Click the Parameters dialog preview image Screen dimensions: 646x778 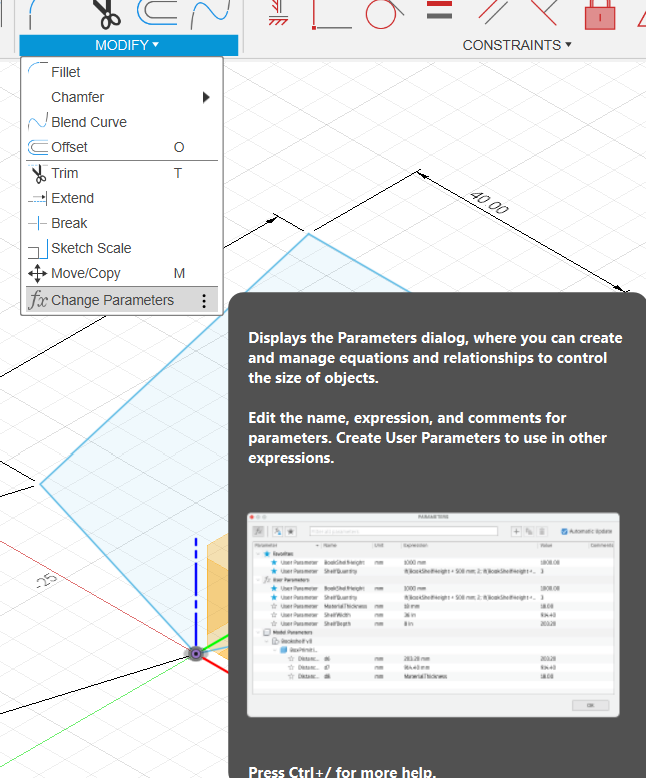433,615
